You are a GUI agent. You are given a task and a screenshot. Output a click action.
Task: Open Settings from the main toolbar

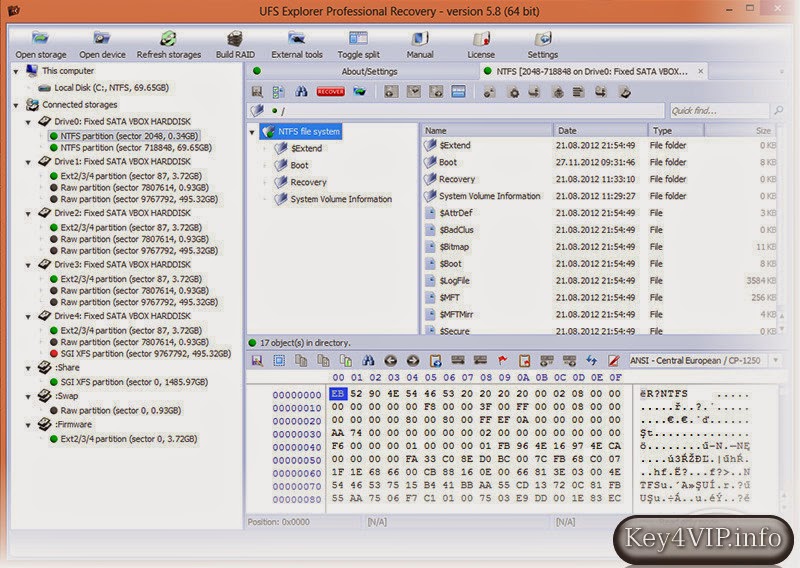[542, 38]
